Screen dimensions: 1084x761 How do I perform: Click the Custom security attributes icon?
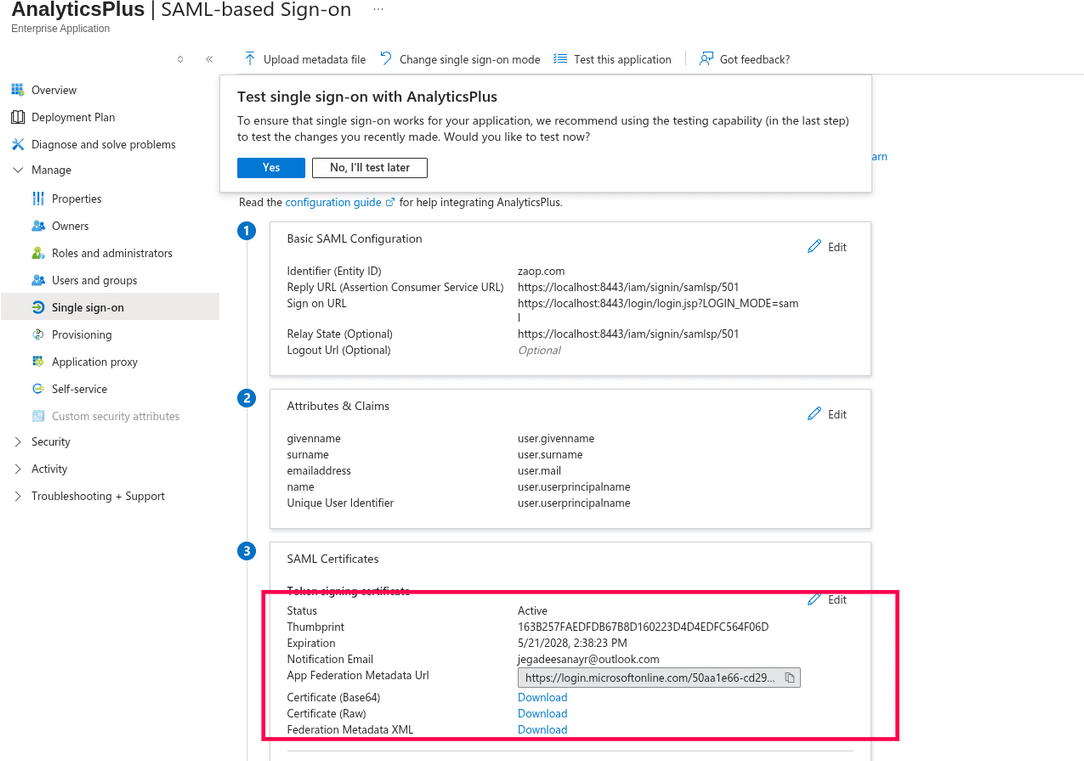tap(38, 416)
